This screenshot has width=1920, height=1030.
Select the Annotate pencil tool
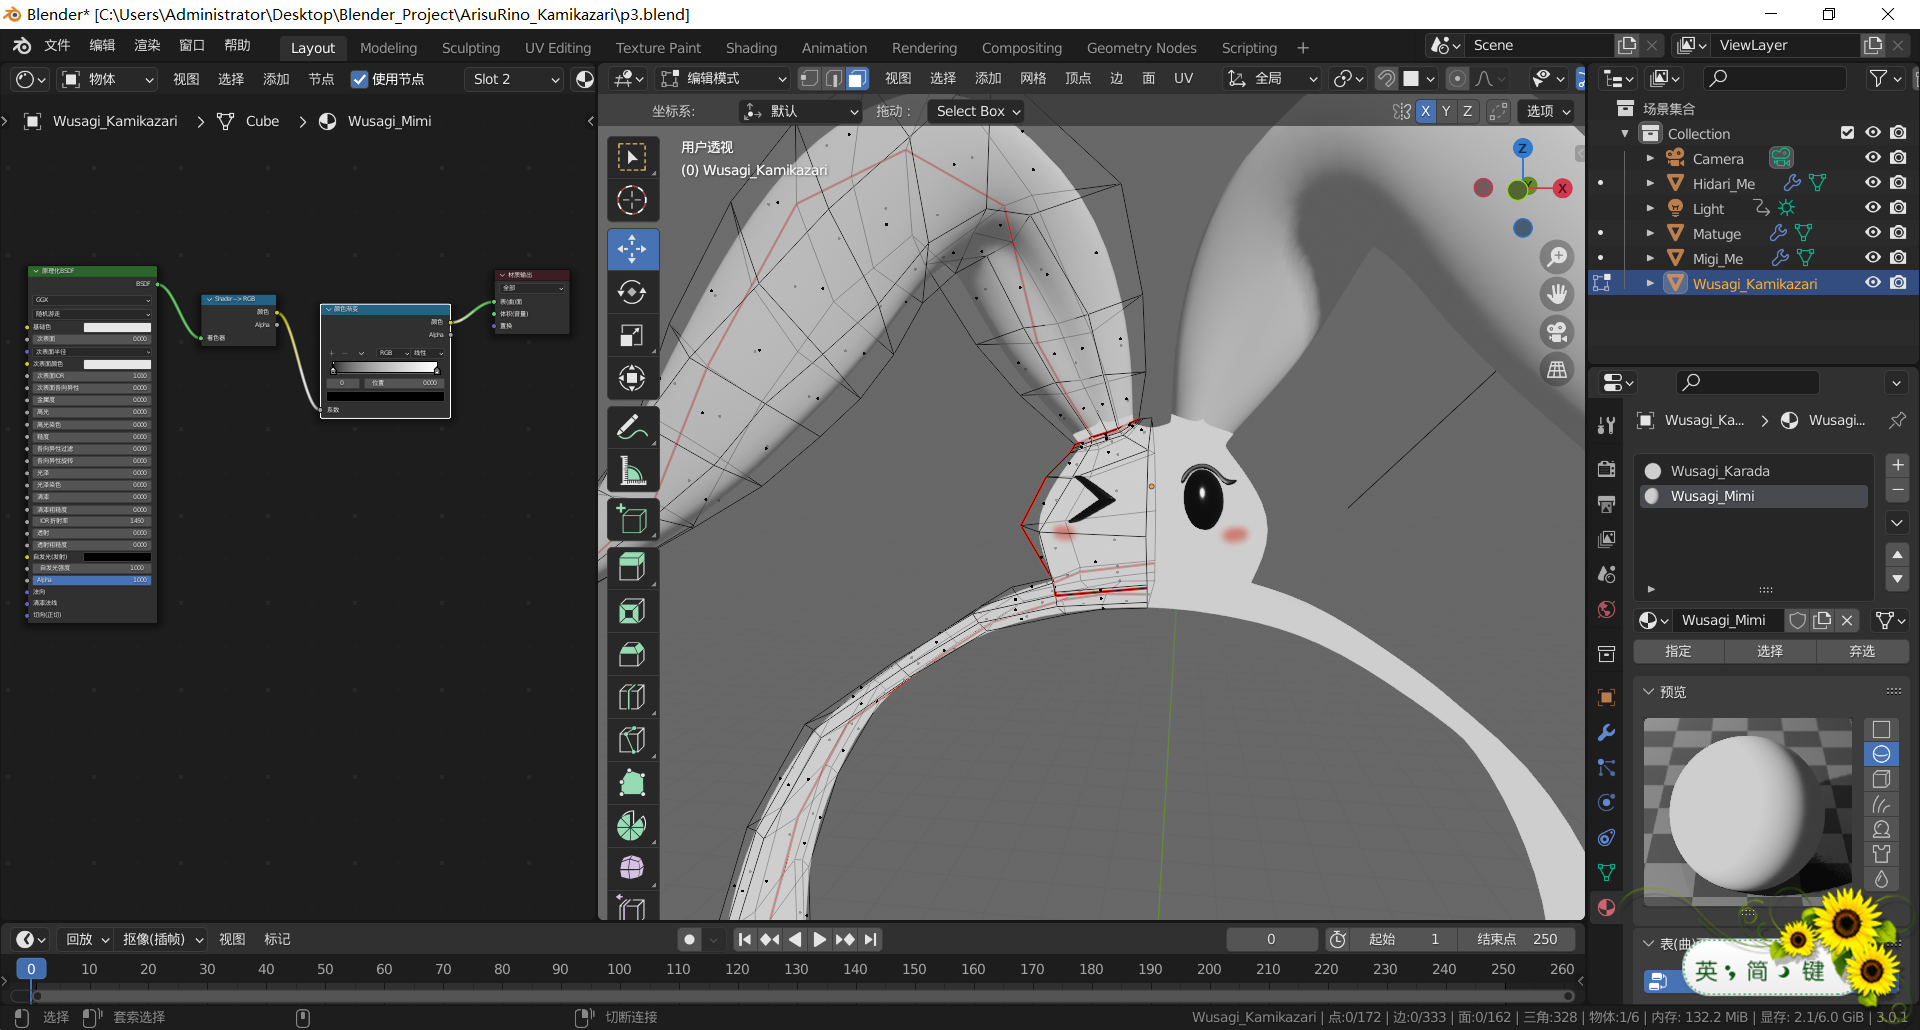[x=632, y=428]
